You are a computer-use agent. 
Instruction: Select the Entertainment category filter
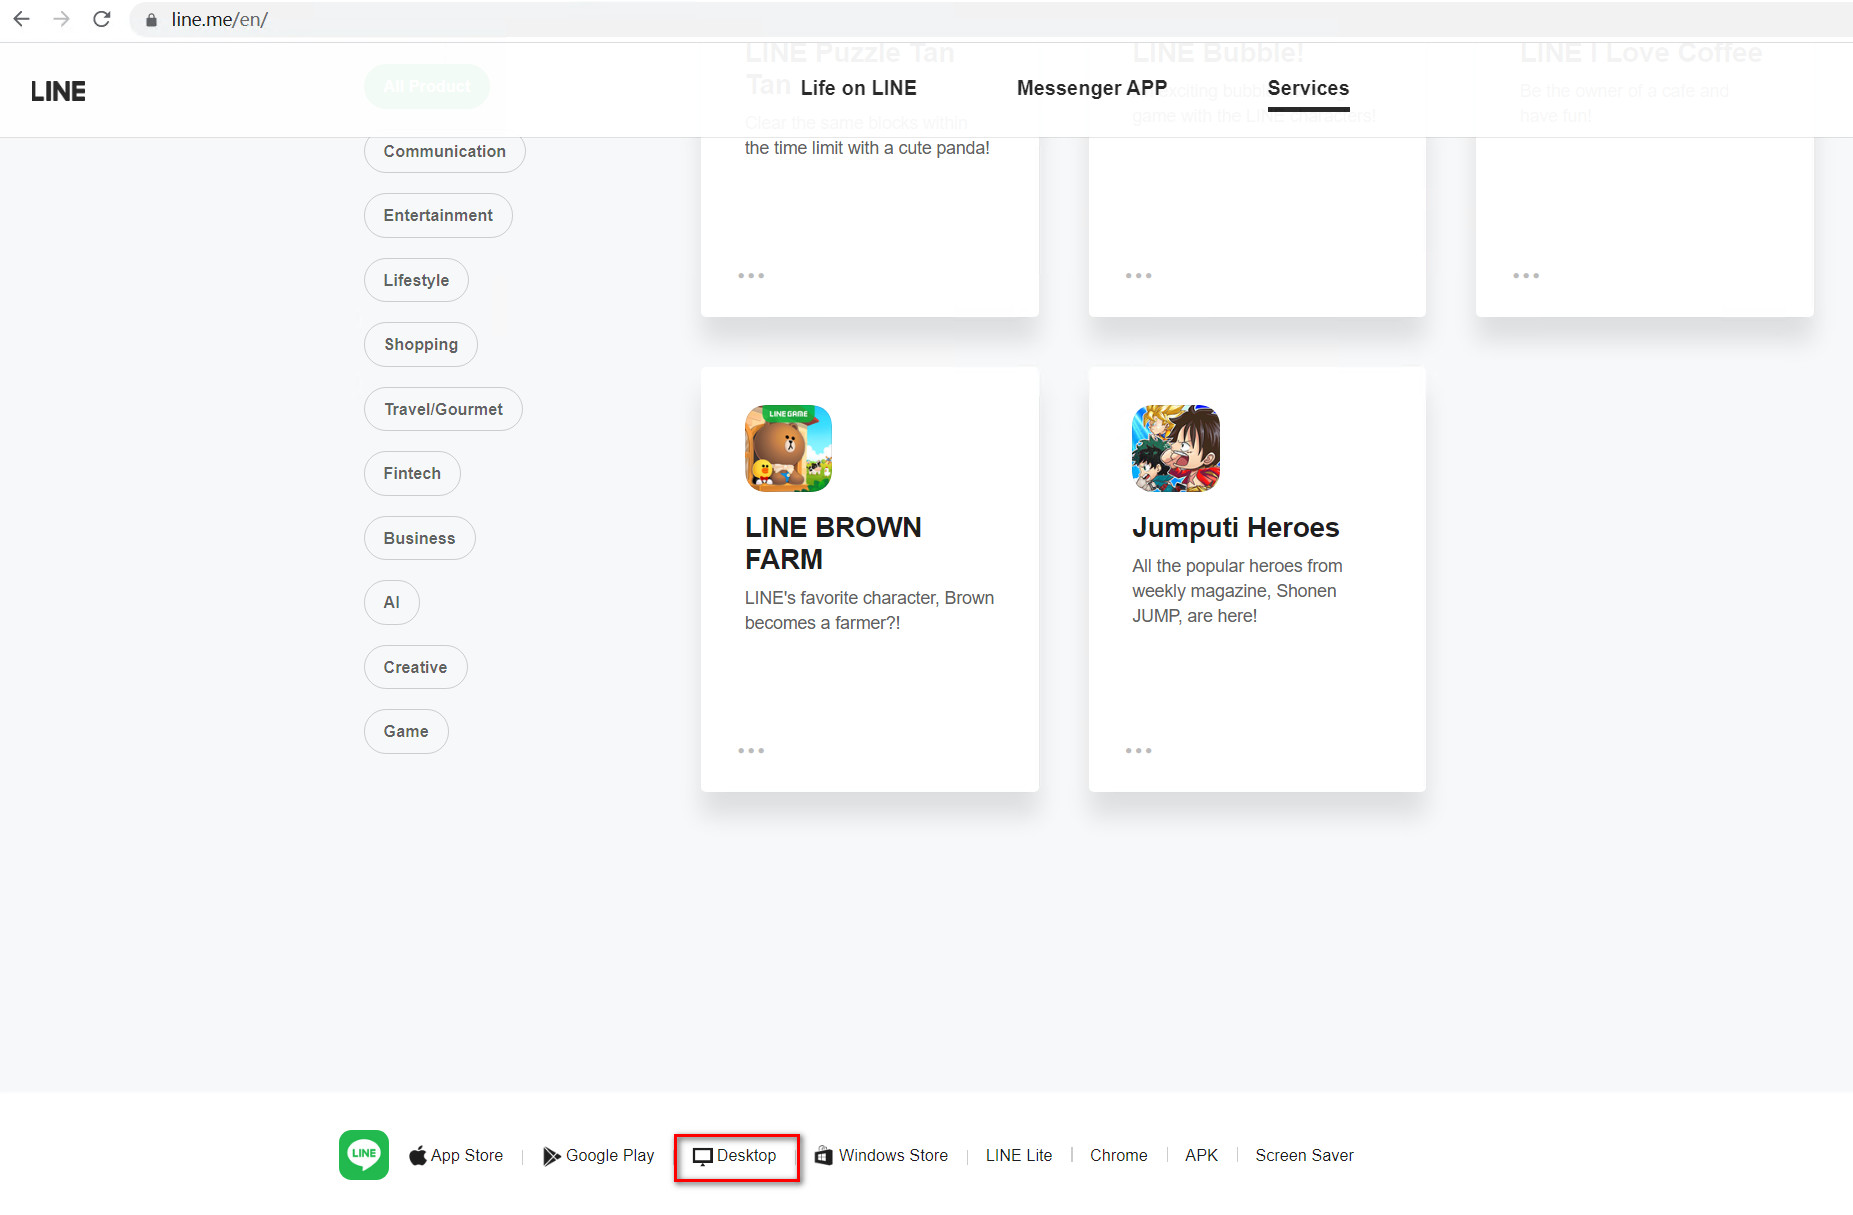click(x=438, y=215)
